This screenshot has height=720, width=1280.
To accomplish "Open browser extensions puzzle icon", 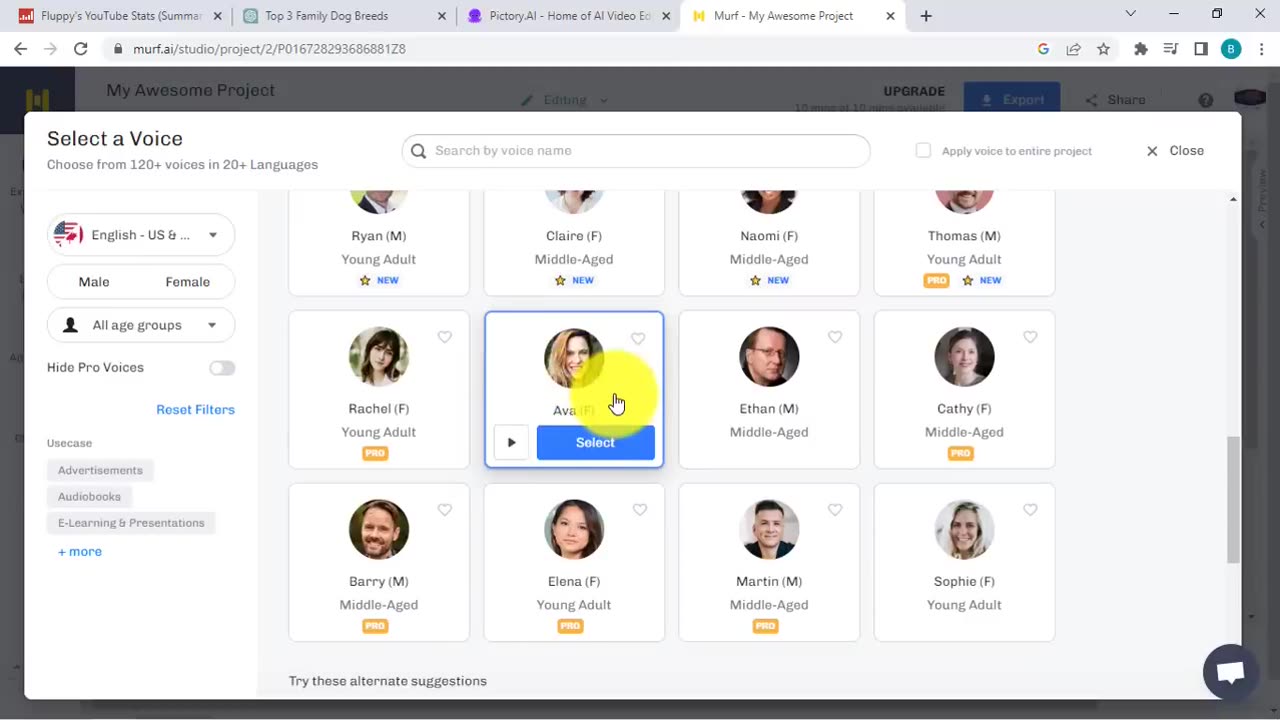I will (x=1141, y=49).
